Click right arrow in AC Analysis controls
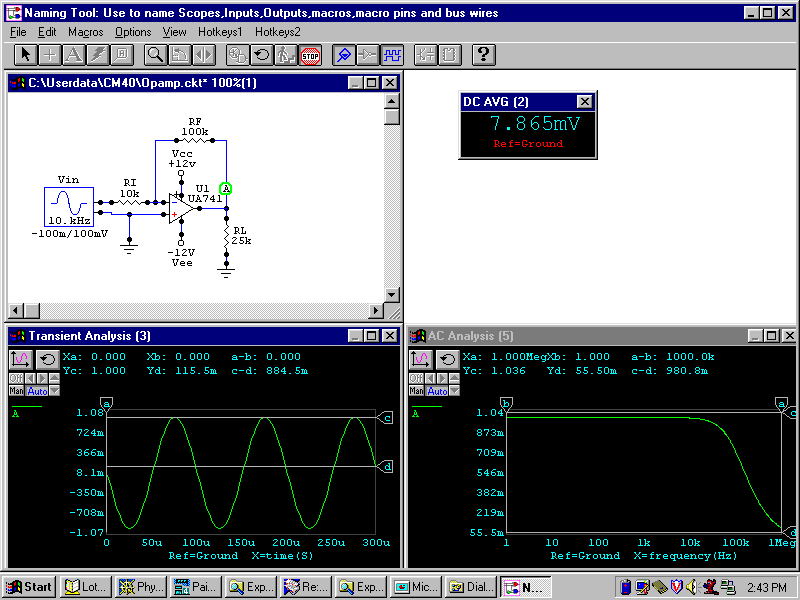 click(x=442, y=378)
